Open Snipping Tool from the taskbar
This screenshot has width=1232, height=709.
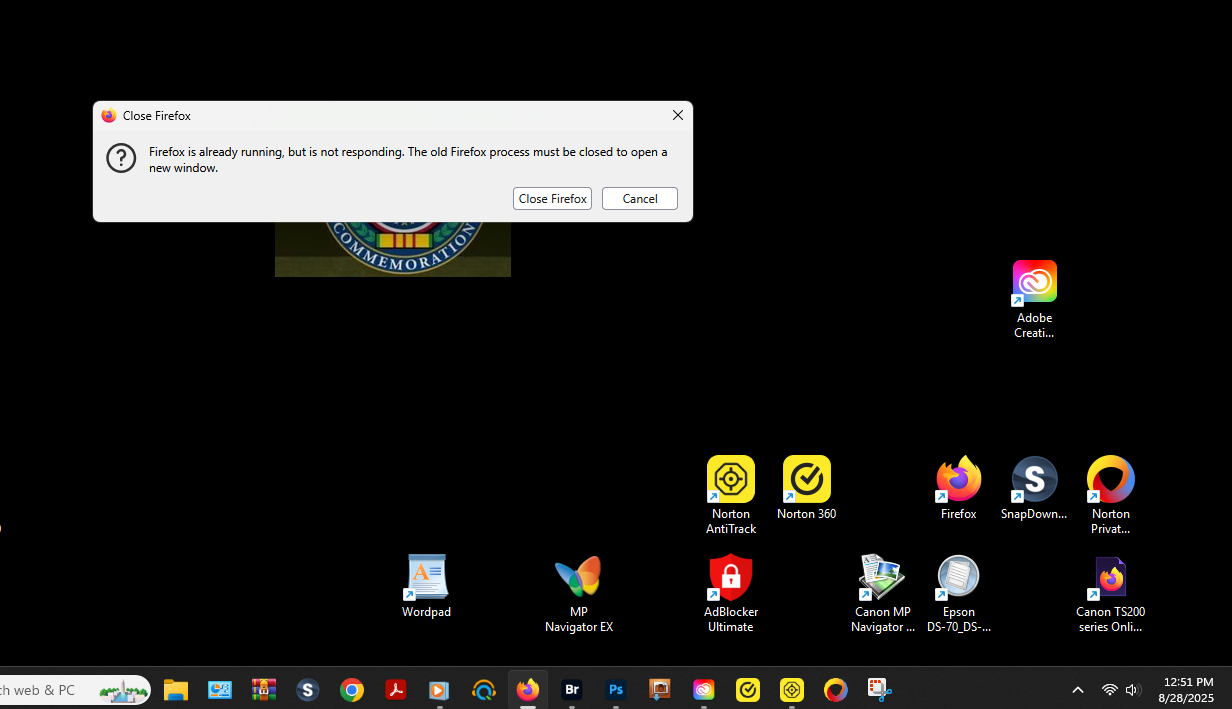coord(879,690)
